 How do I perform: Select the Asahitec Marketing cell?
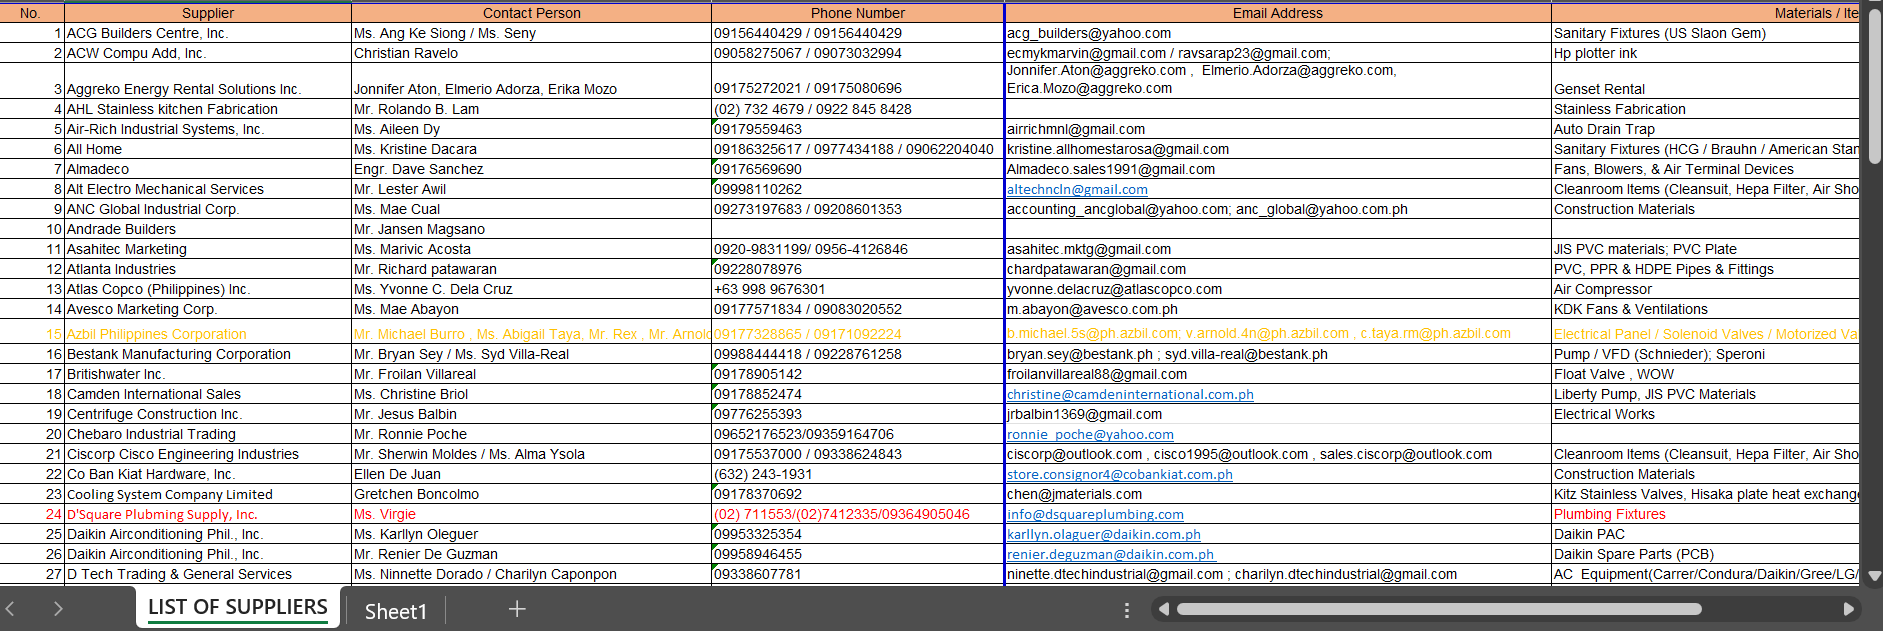[208, 249]
